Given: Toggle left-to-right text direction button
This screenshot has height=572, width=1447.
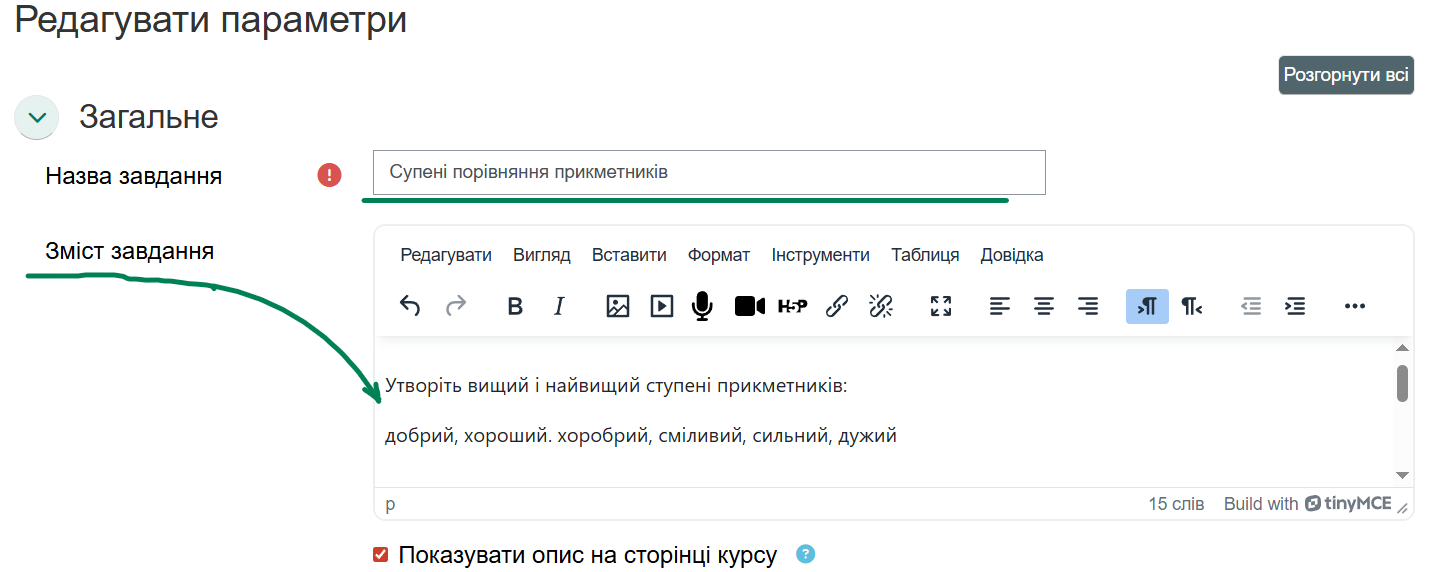Looking at the screenshot, I should [x=1147, y=306].
